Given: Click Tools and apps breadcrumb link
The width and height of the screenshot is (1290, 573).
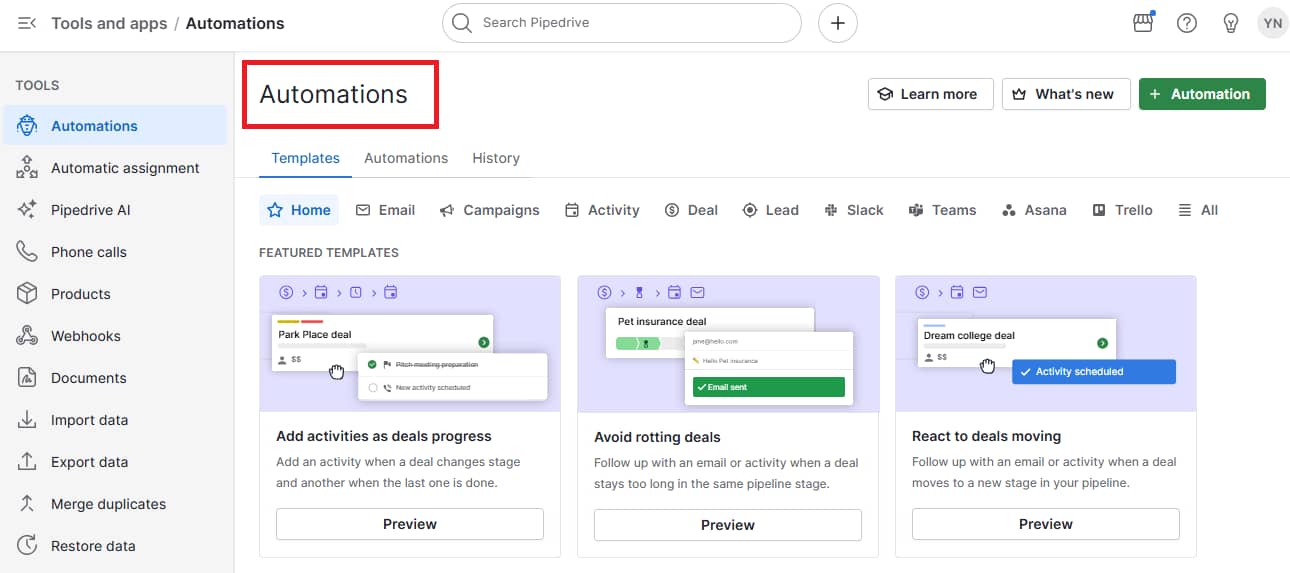Looking at the screenshot, I should tap(109, 23).
